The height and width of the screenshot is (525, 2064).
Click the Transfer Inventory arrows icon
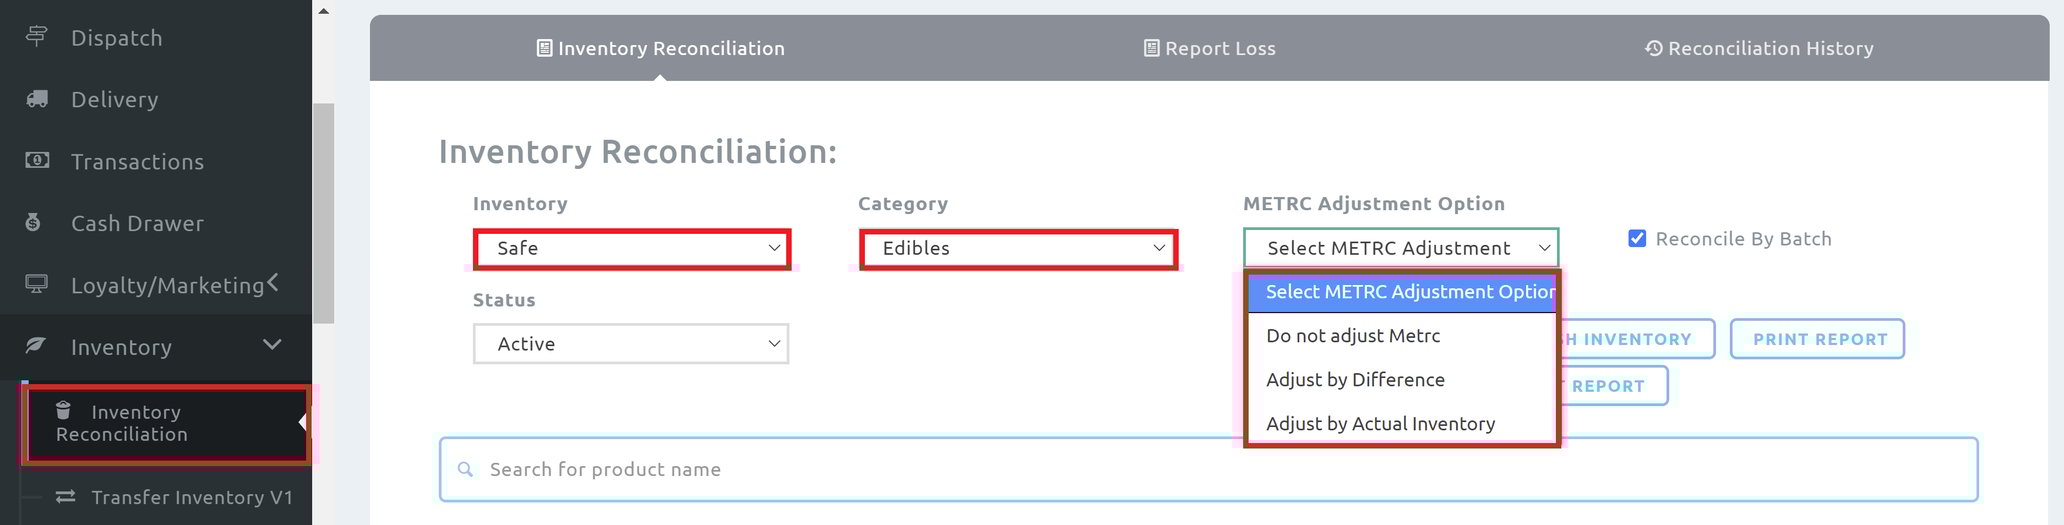(66, 496)
